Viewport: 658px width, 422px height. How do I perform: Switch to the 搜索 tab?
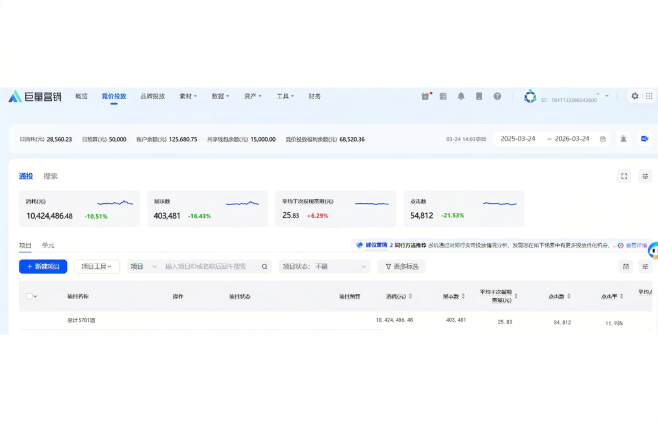pos(50,176)
